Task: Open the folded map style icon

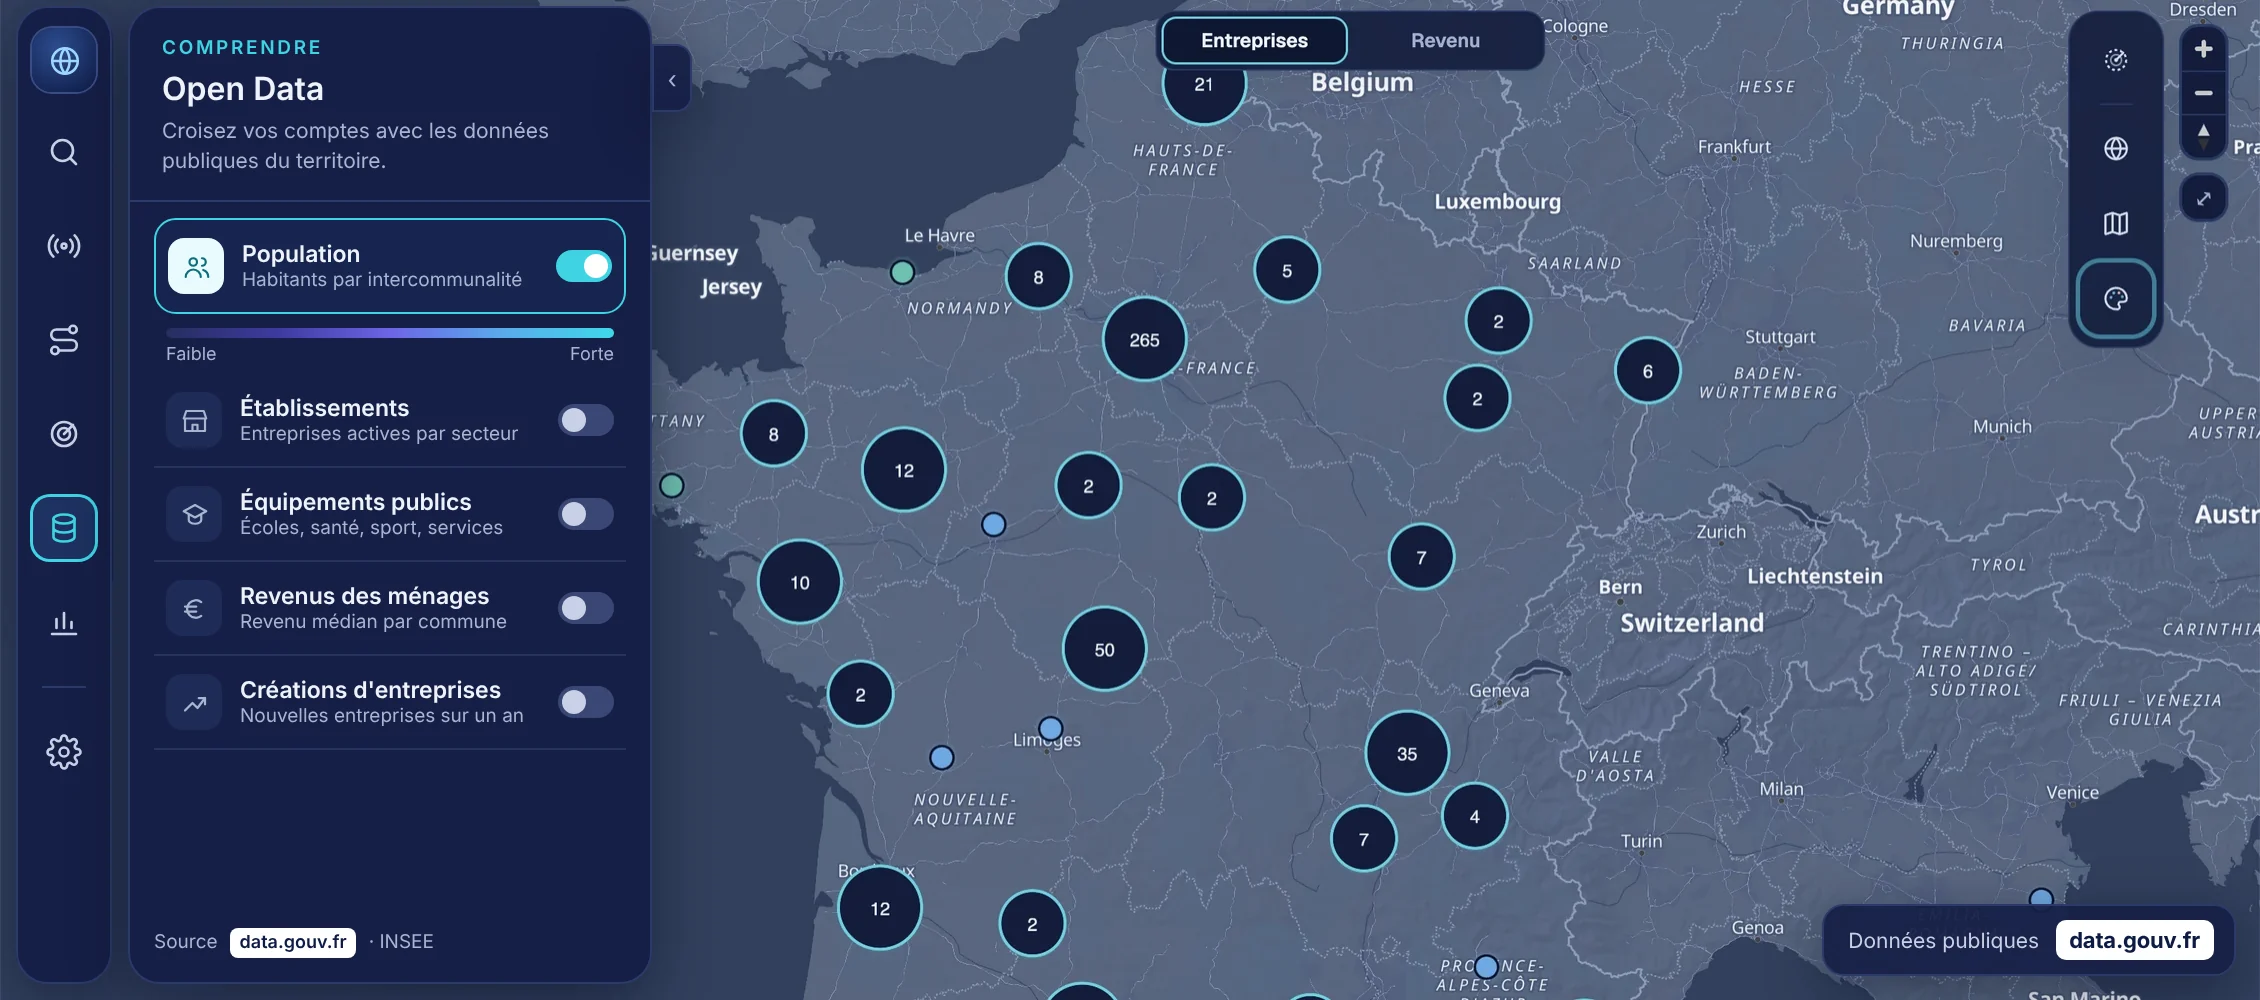Action: coord(2116,223)
